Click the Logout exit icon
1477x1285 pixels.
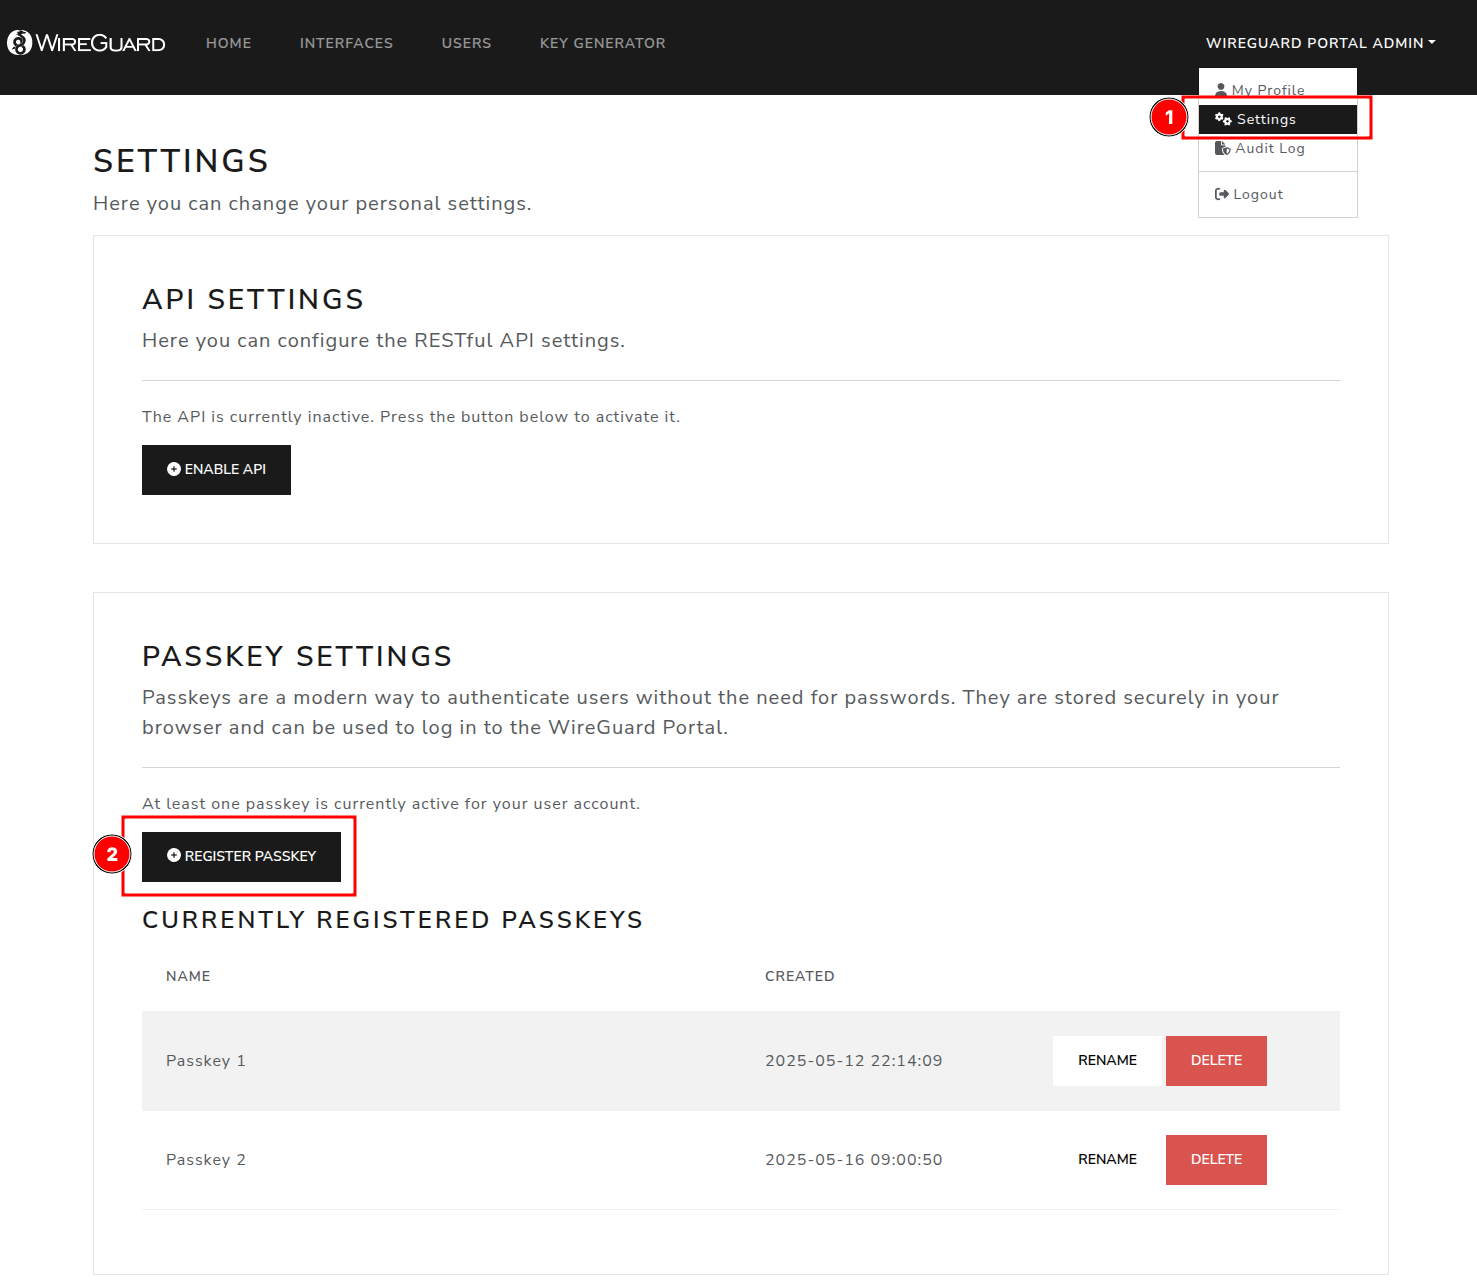tap(1222, 194)
